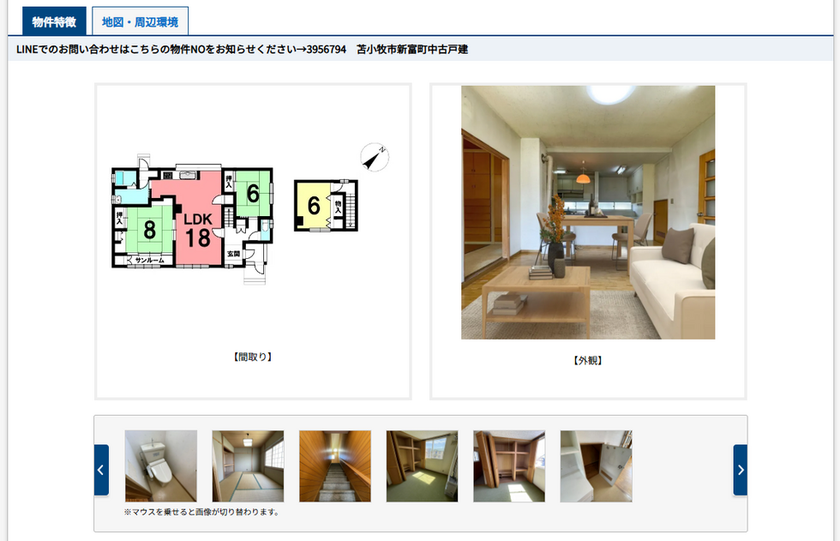This screenshot has width=840, height=541.
Task: Switch to the 地図・周辺環境 tab
Action: [x=139, y=21]
